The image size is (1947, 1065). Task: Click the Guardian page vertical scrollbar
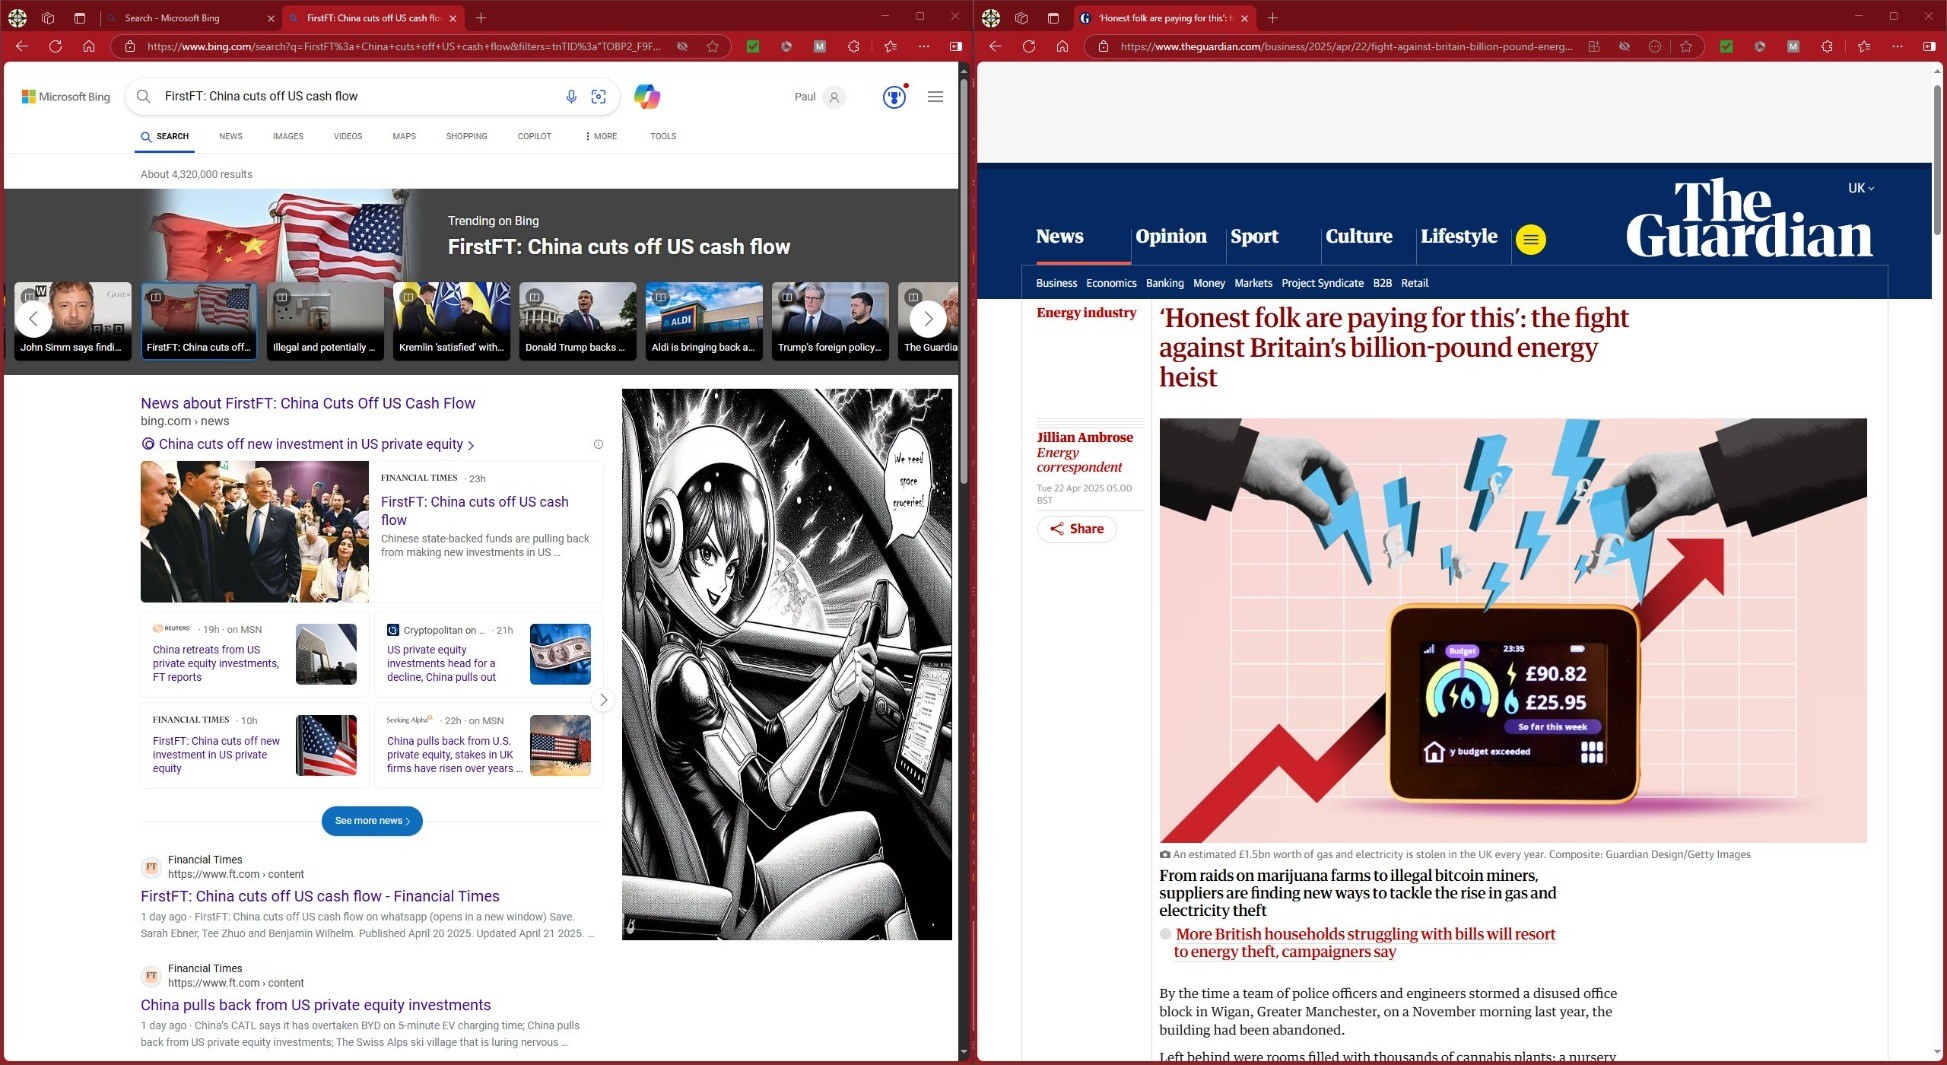(x=1937, y=160)
